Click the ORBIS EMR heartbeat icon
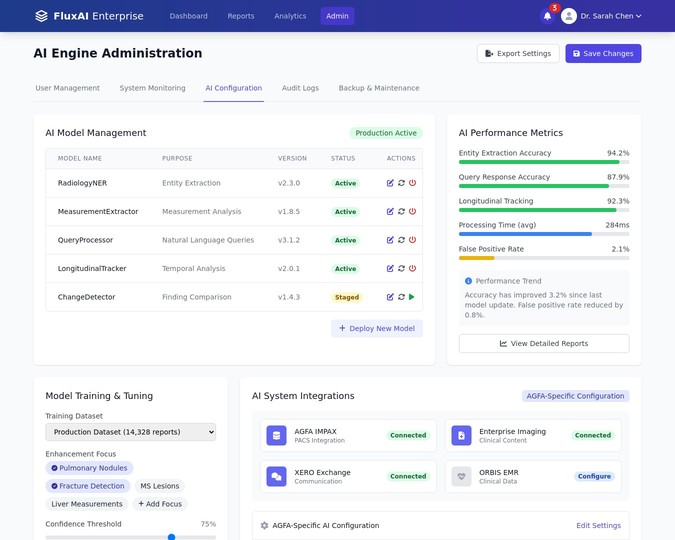This screenshot has height=540, width=675. pyautogui.click(x=461, y=476)
